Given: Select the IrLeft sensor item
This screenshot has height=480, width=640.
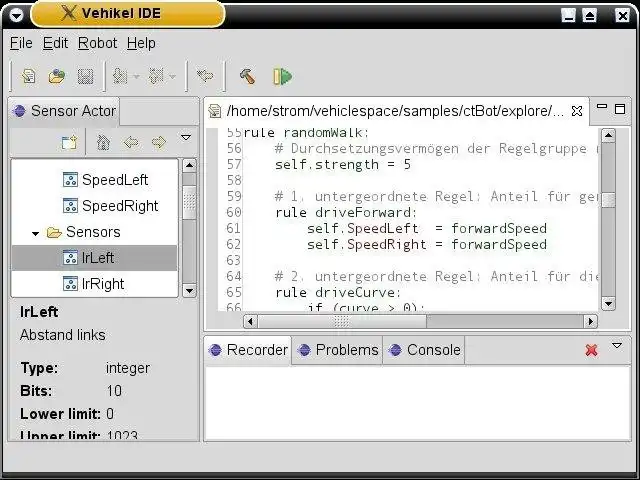Looking at the screenshot, I should 94,258.
